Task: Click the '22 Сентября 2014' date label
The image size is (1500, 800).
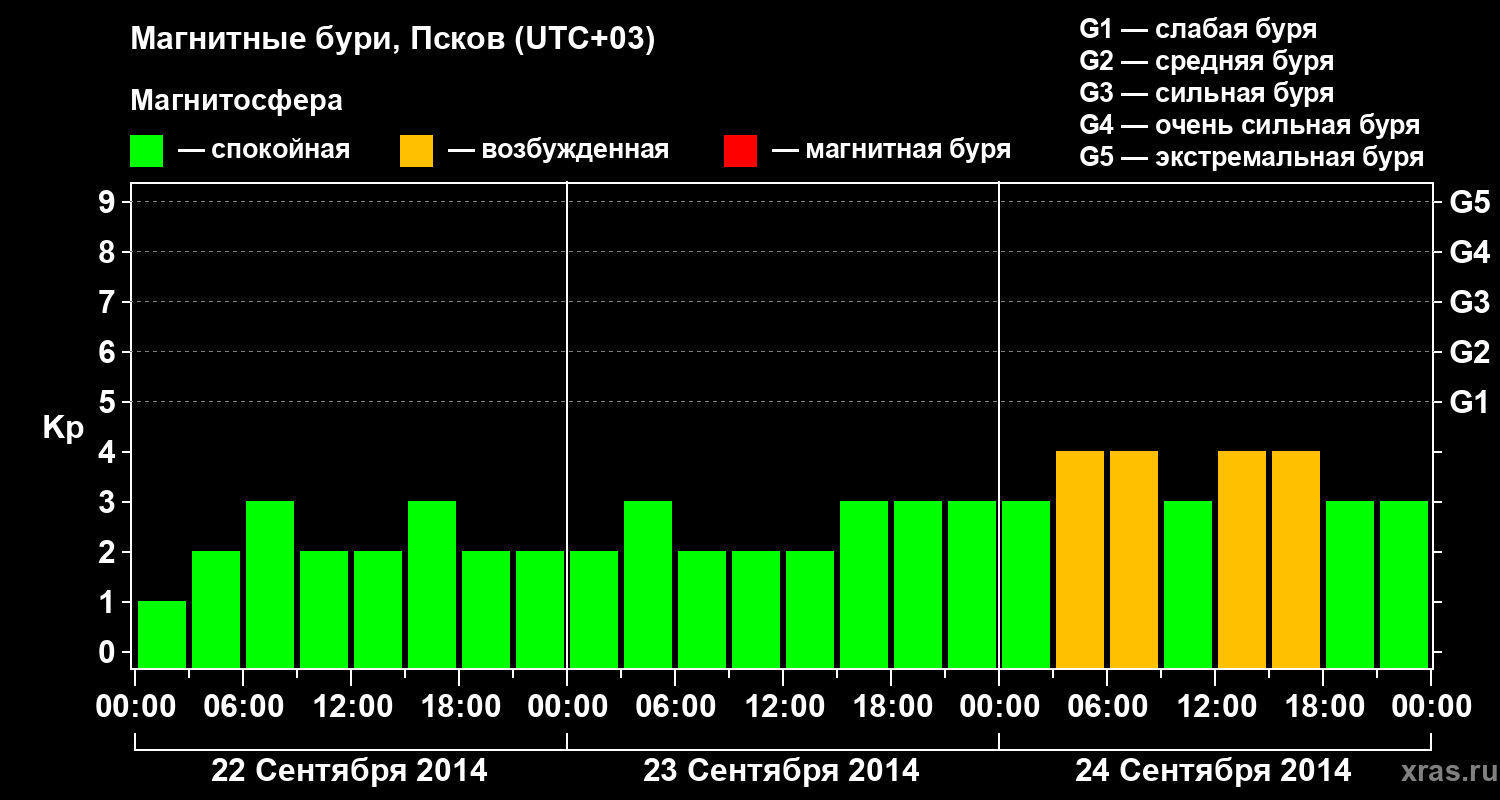Action: [x=350, y=771]
